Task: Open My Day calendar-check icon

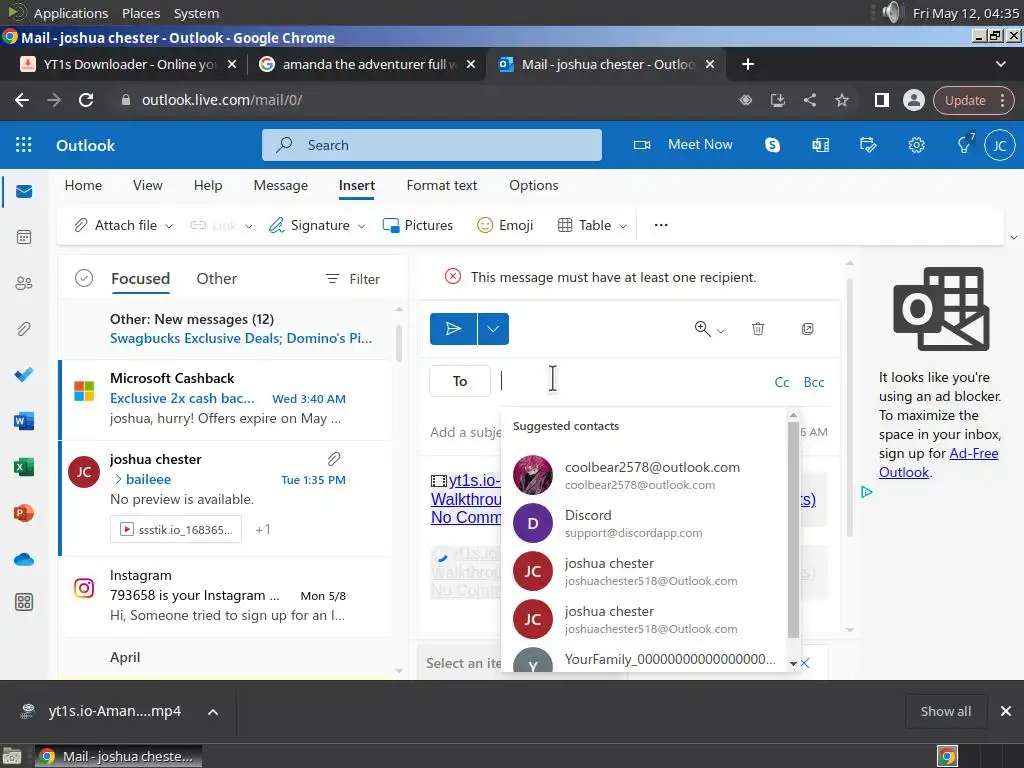Action: pyautogui.click(x=868, y=145)
